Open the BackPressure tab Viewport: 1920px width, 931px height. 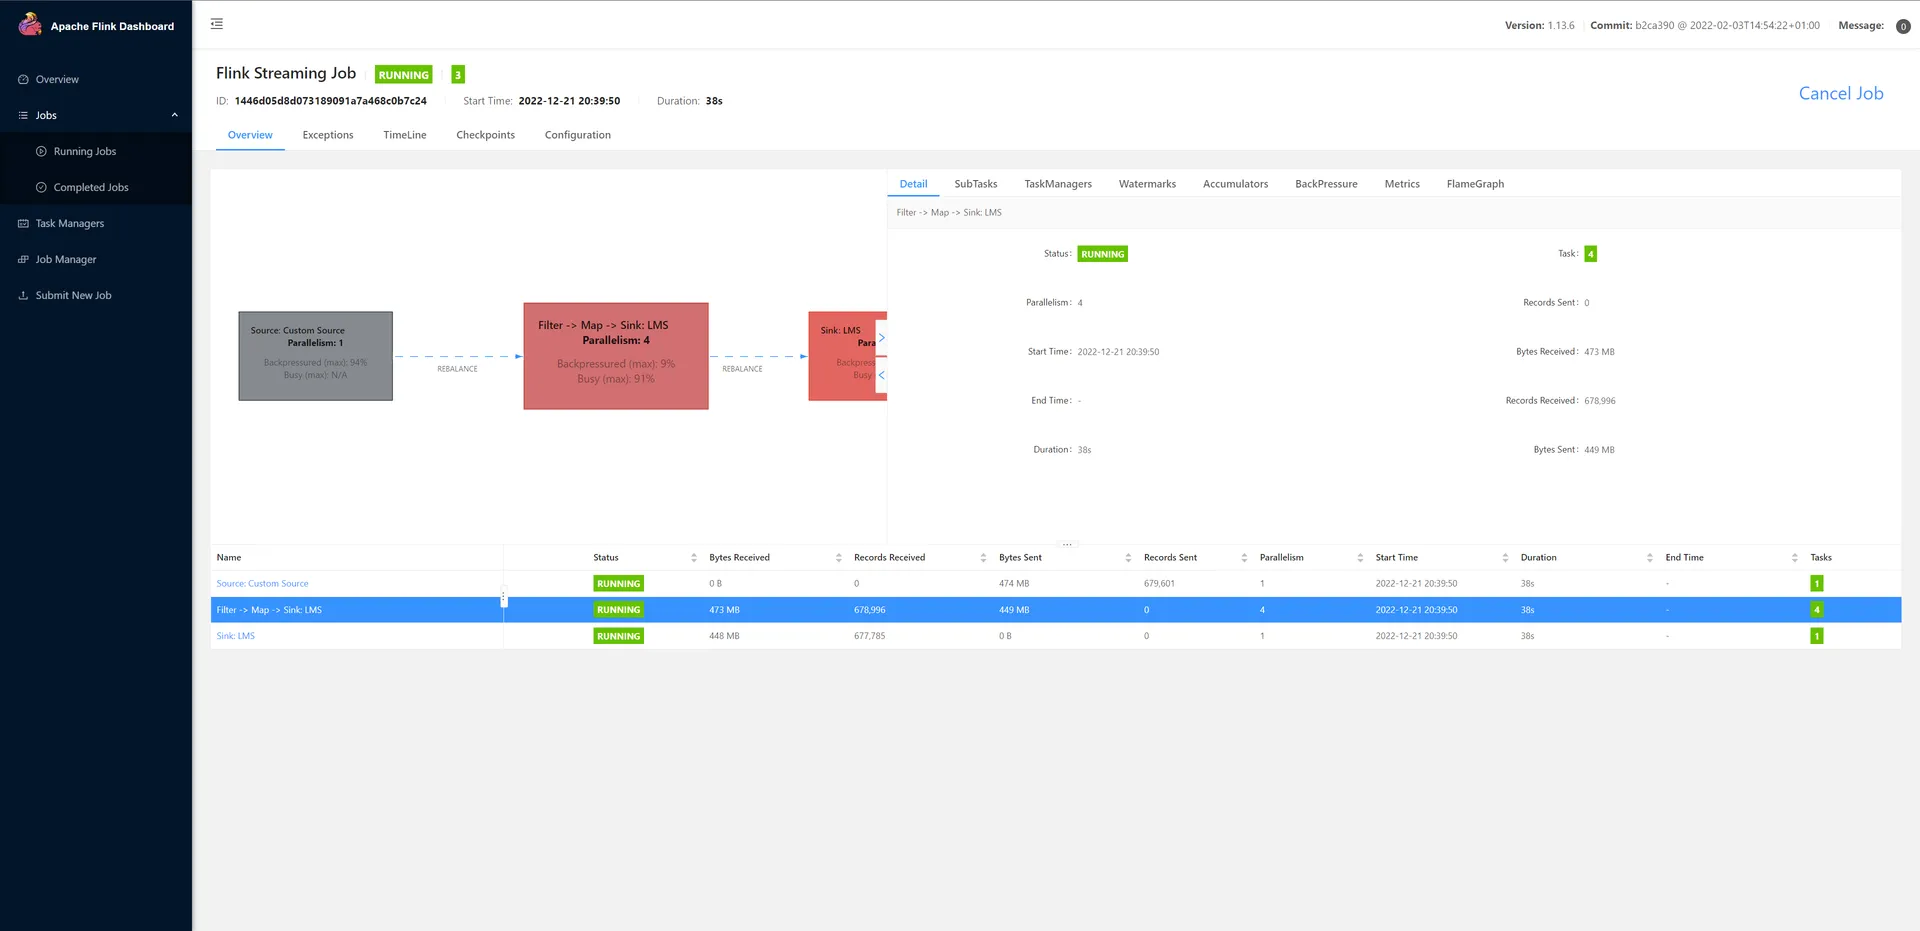pyautogui.click(x=1325, y=184)
